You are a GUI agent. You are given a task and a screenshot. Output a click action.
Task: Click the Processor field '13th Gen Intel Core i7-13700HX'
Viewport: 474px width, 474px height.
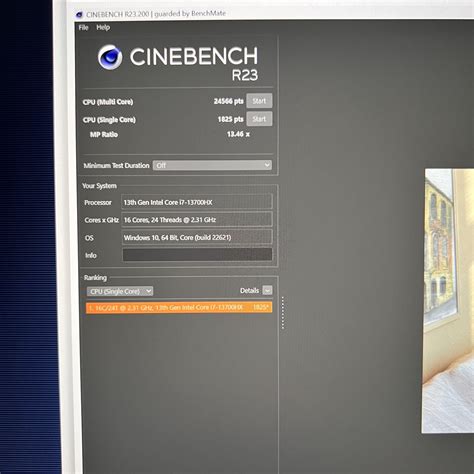pos(197,202)
